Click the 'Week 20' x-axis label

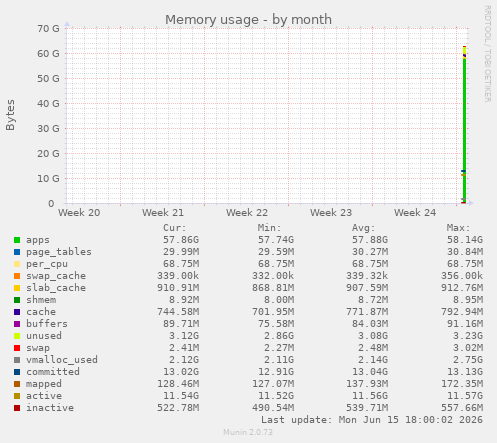(79, 213)
